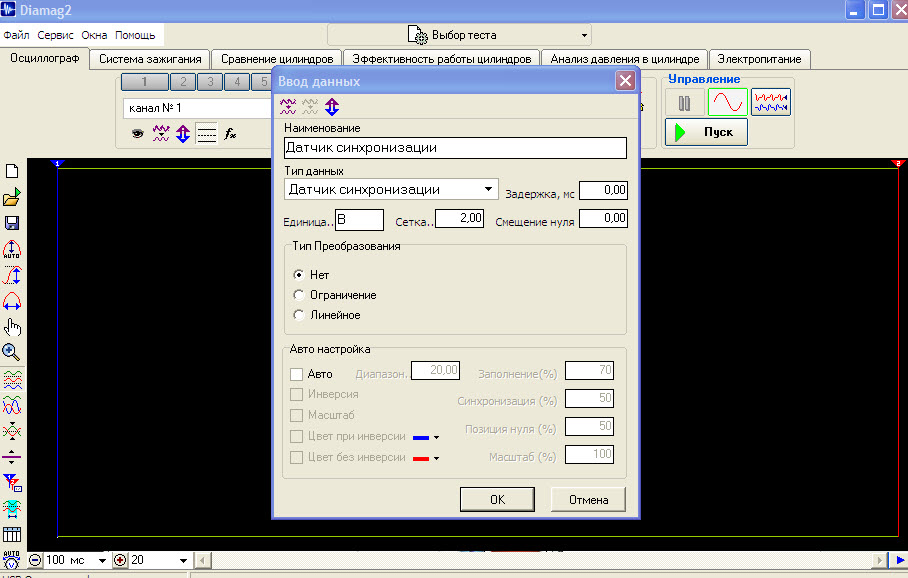Click the OK button in dialog
908x578 pixels.
[497, 499]
